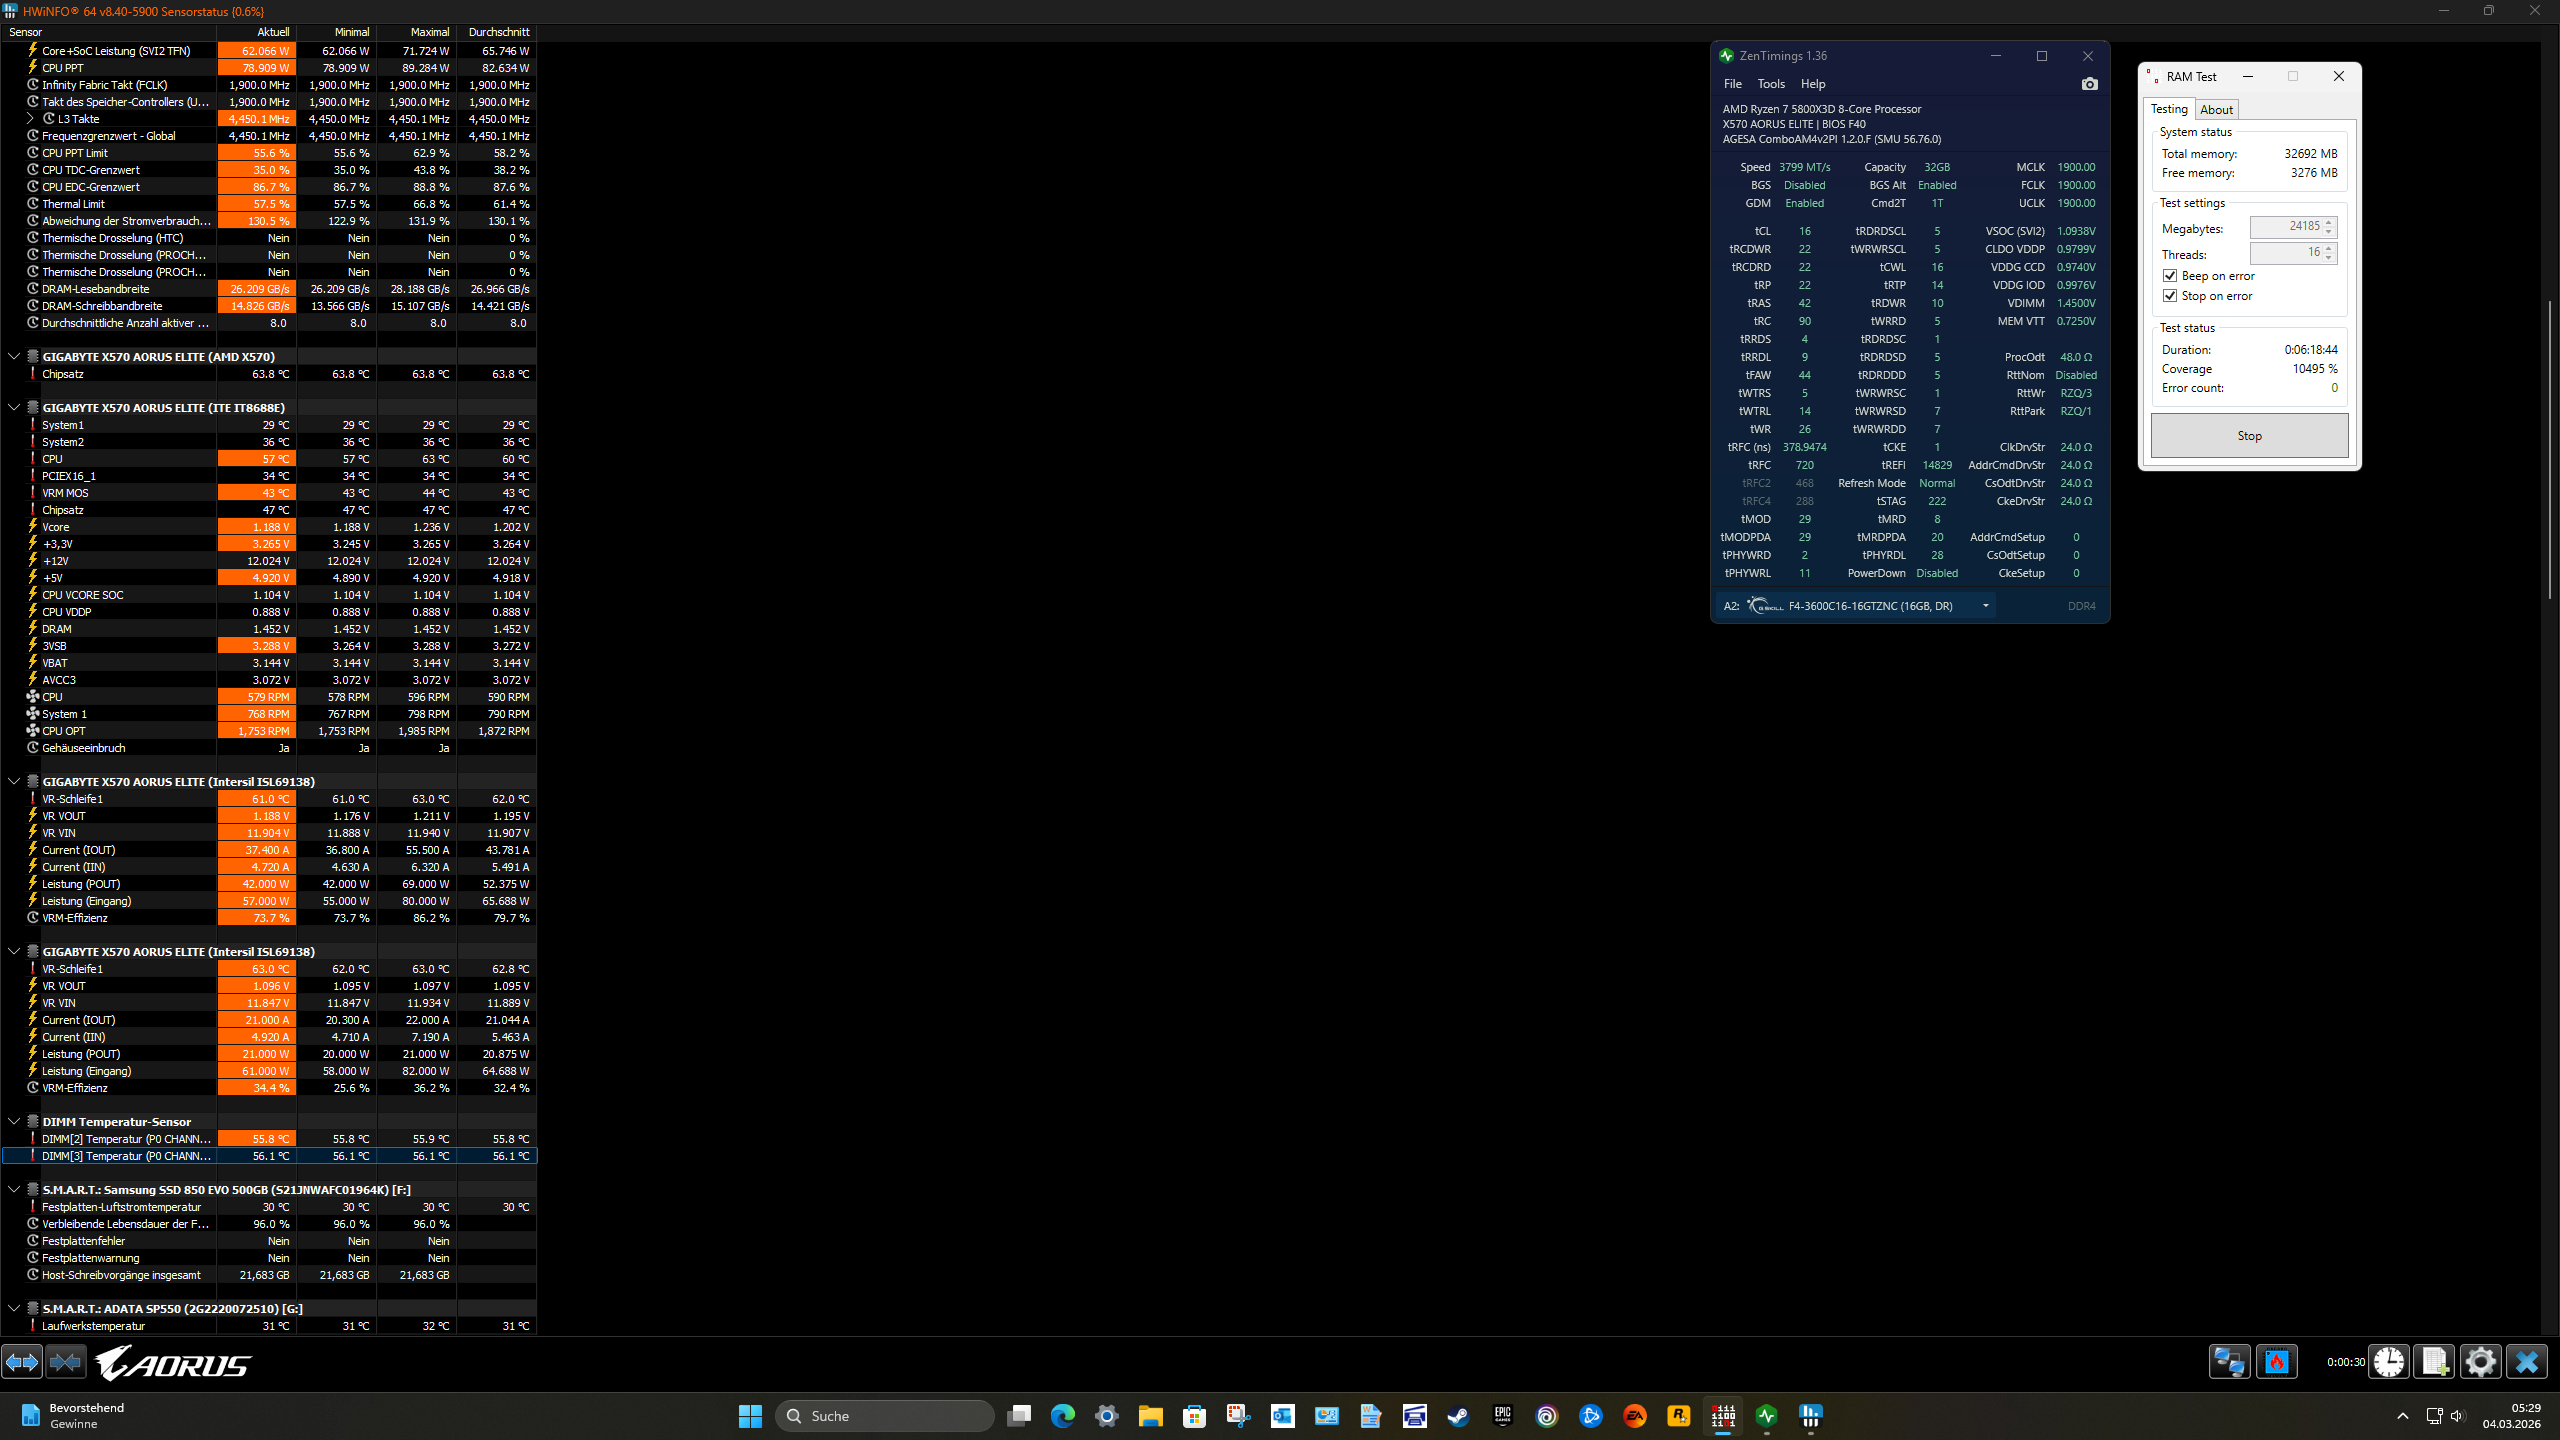Click the AORUS logo in HWiNFO footer
Image resolution: width=2560 pixels, height=1440 pixels.
170,1362
